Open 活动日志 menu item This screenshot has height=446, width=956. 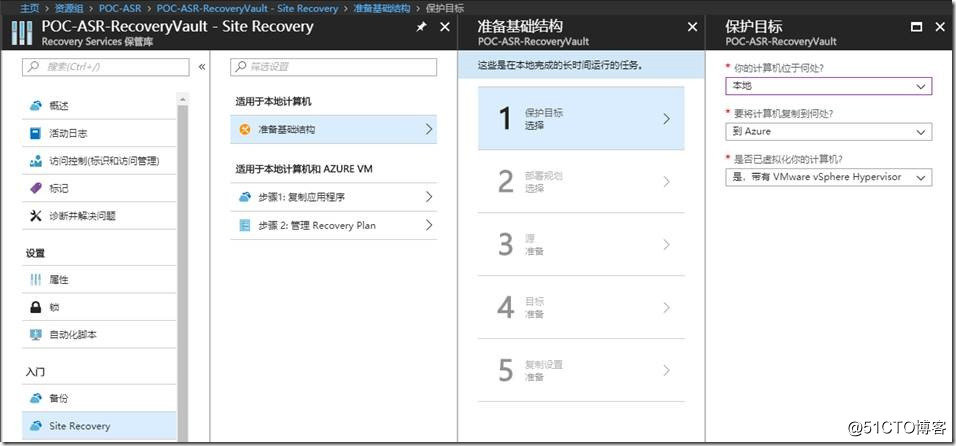pos(99,133)
